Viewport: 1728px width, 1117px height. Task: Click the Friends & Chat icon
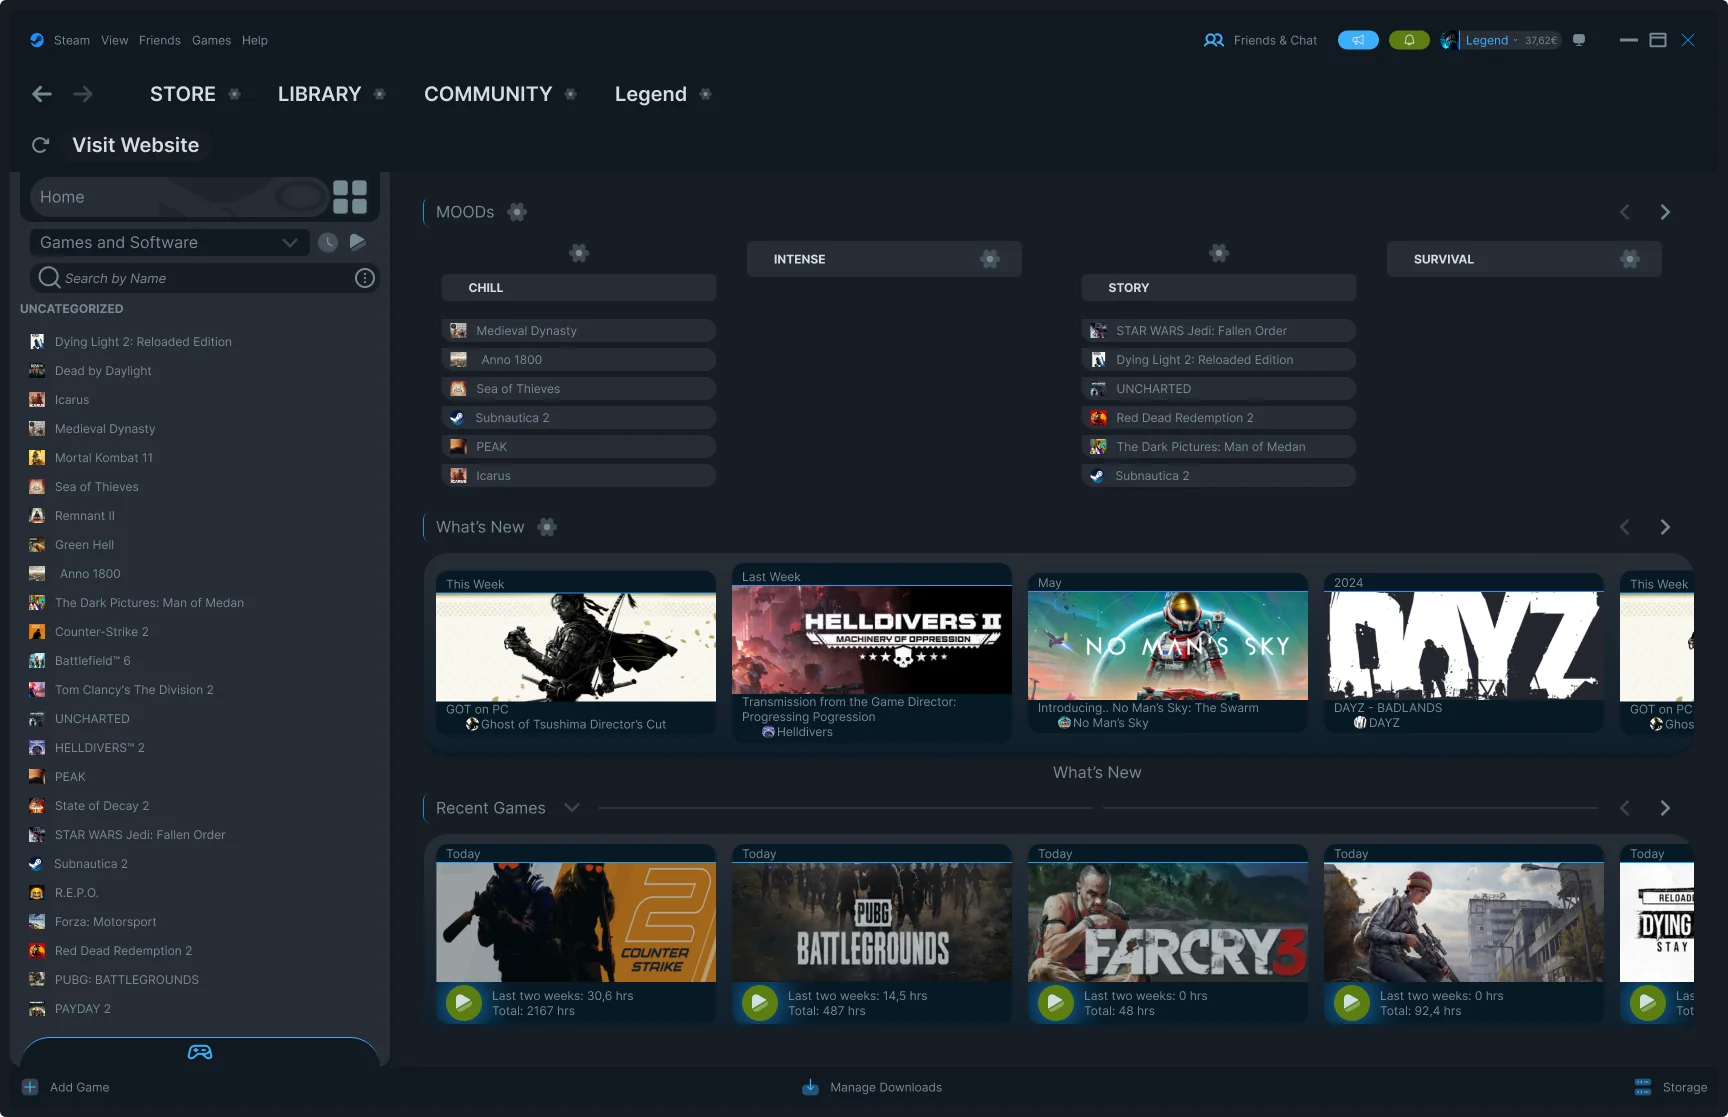(x=1214, y=40)
